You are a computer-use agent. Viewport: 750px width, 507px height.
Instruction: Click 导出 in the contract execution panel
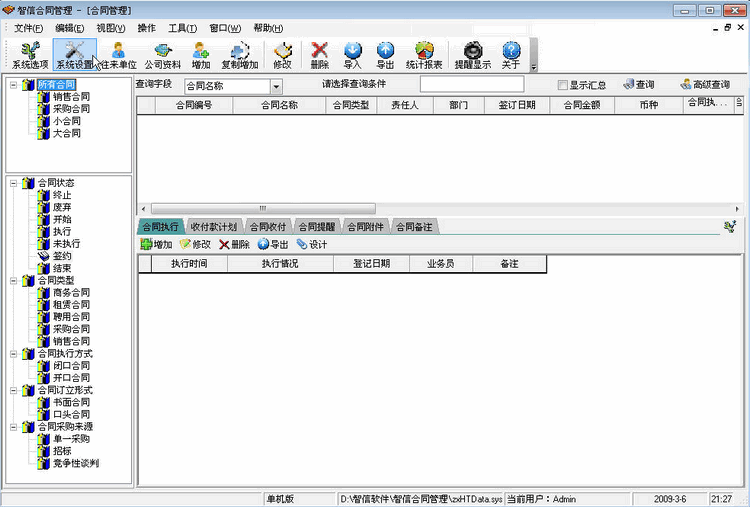(273, 244)
